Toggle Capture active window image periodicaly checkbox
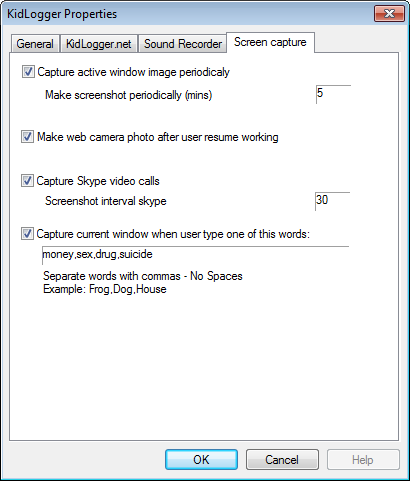The image size is (410, 481). [x=28, y=72]
